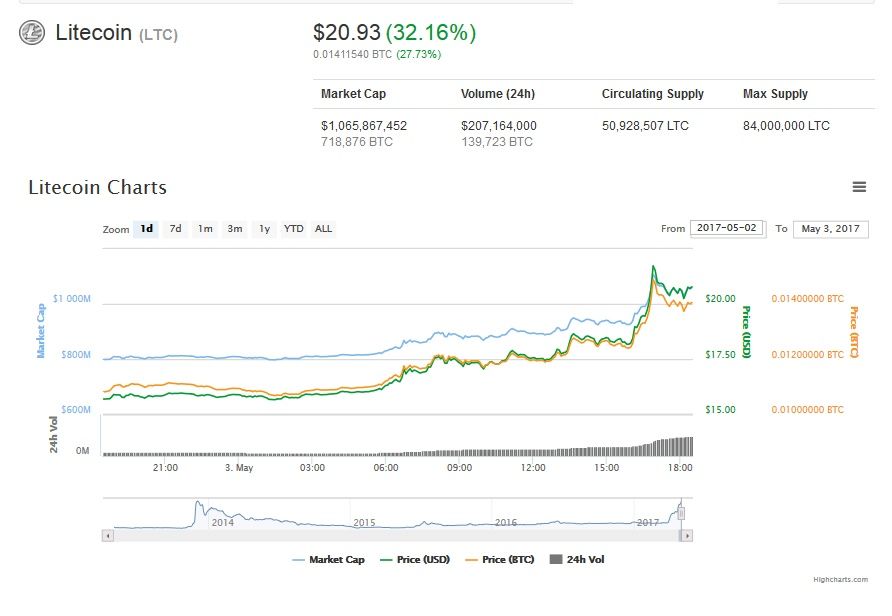Select the 1d zoom range
The height and width of the screenshot is (616, 892).
tap(147, 229)
